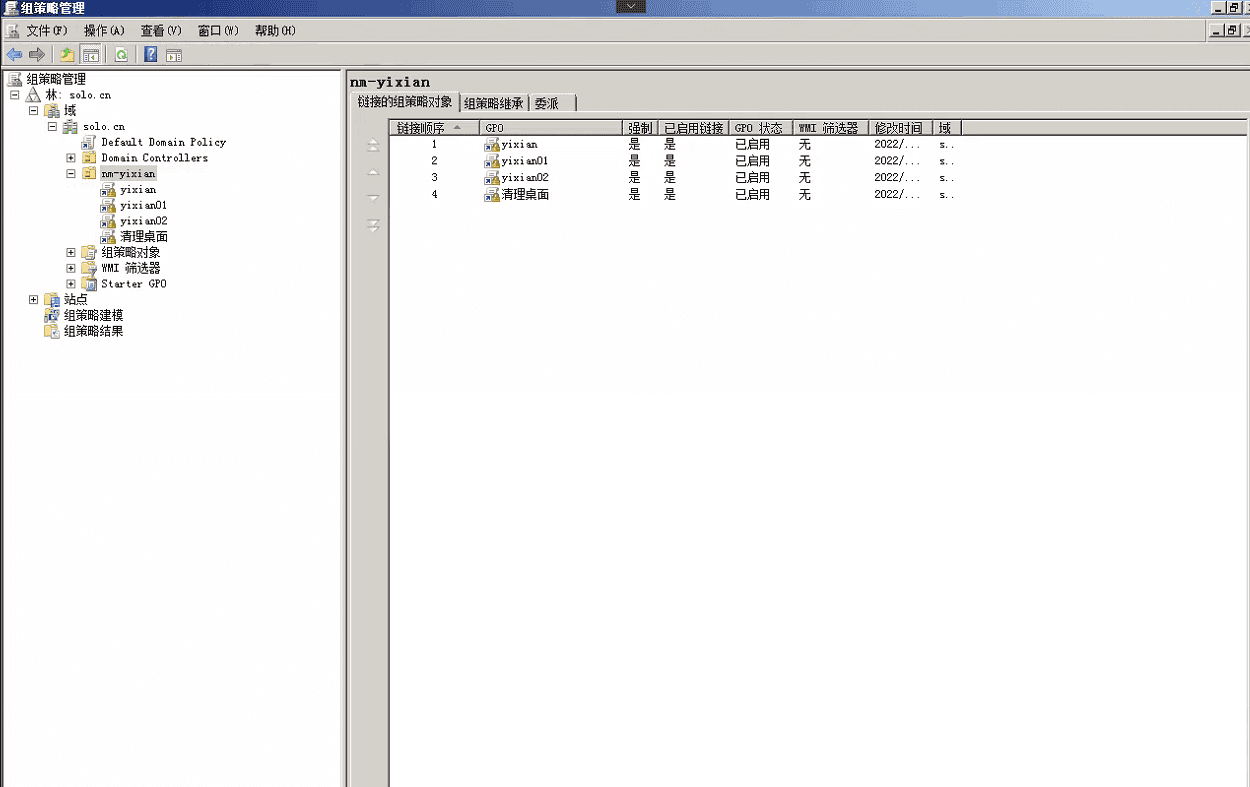Expand the 组策略对象 node
This screenshot has height=787, width=1250.
click(x=71, y=253)
